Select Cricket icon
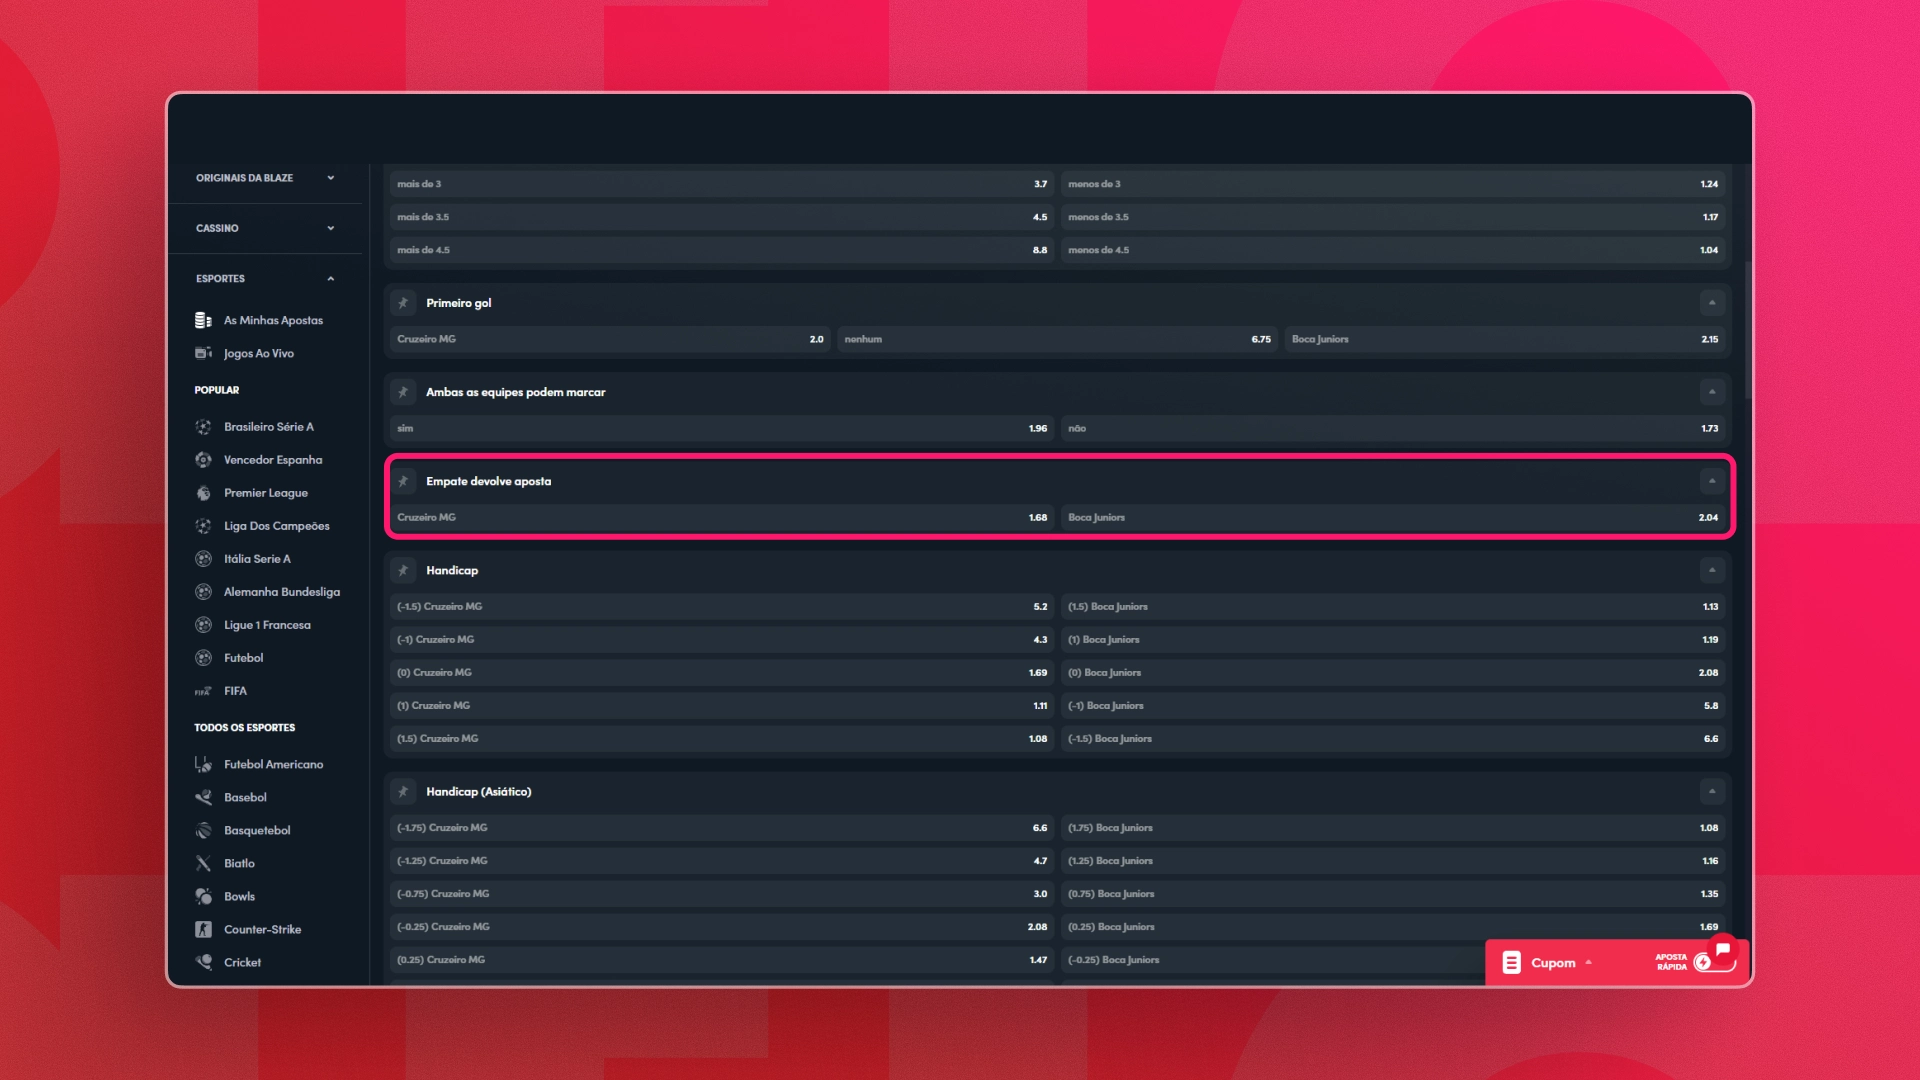Screen dimensions: 1920x1080 [x=203, y=962]
